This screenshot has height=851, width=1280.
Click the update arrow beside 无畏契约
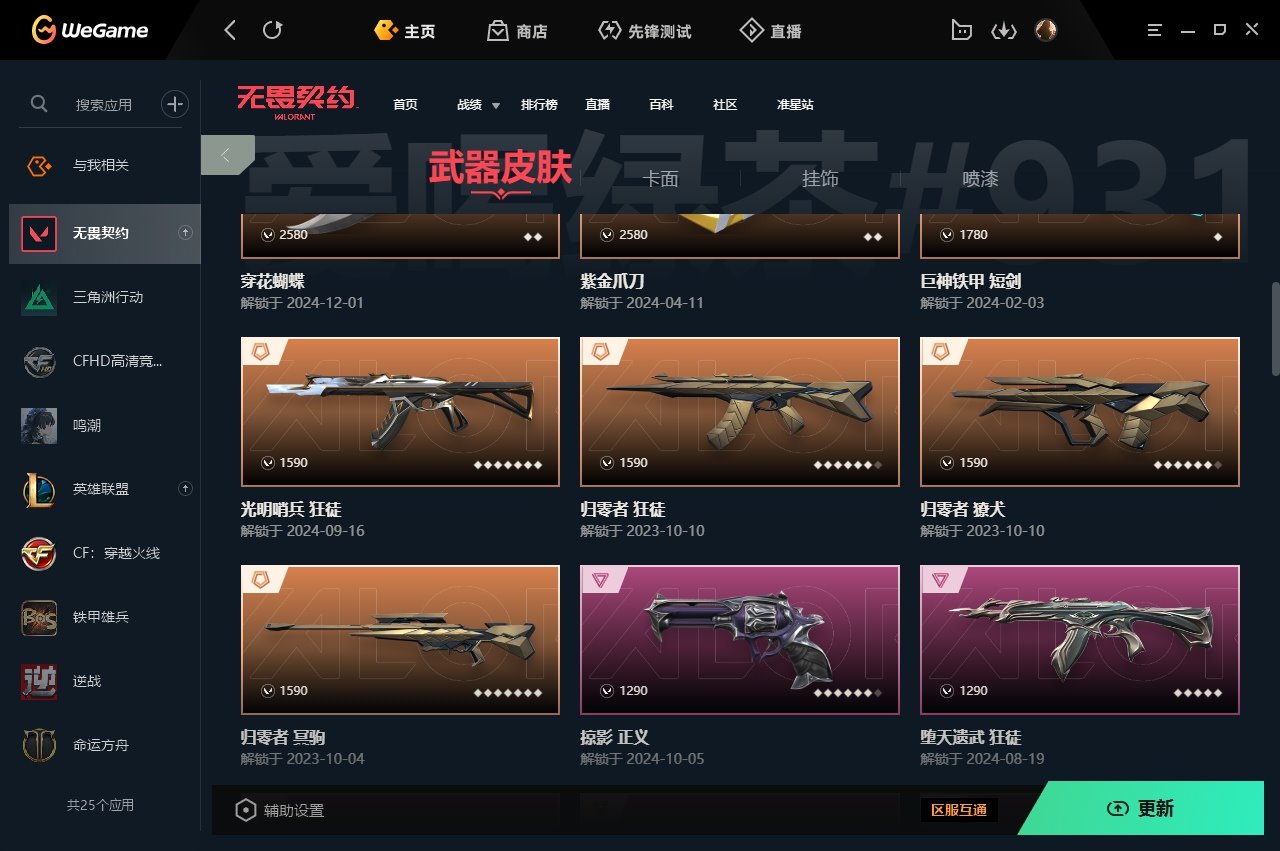point(185,233)
